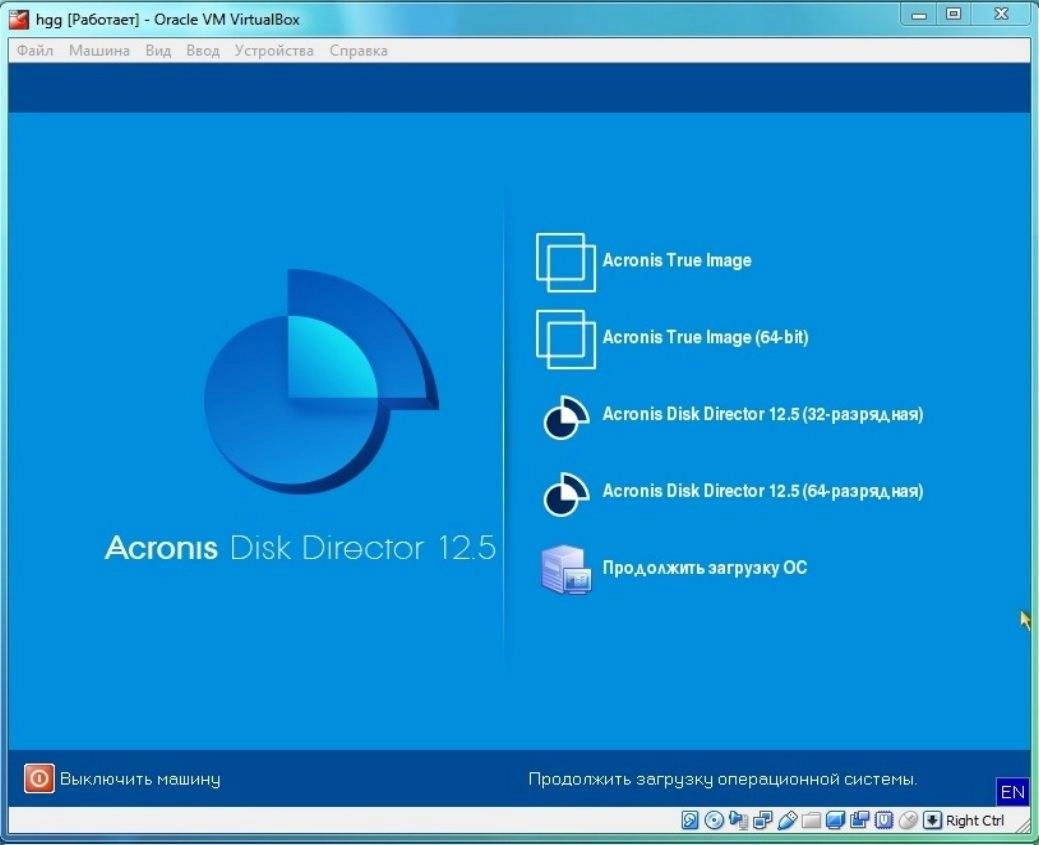This screenshot has height=845, width=1039.
Task: Click network adapters icon in status bar
Action: [763, 820]
